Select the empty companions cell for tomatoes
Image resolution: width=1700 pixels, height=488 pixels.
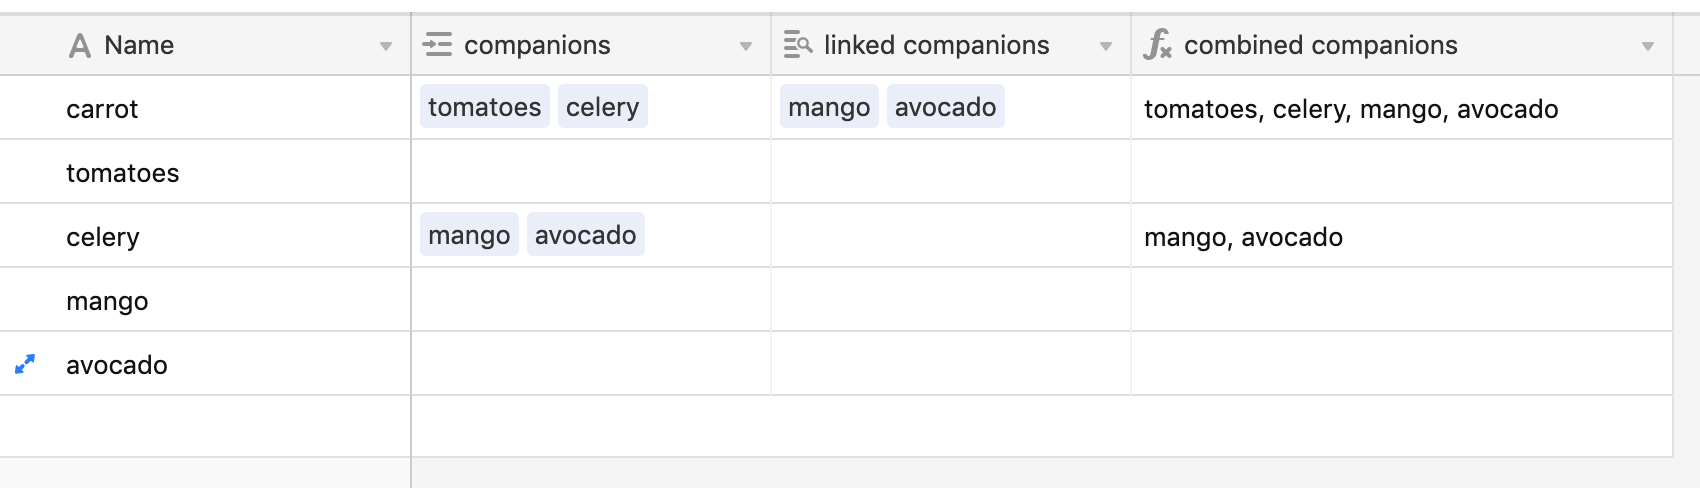pyautogui.click(x=591, y=172)
